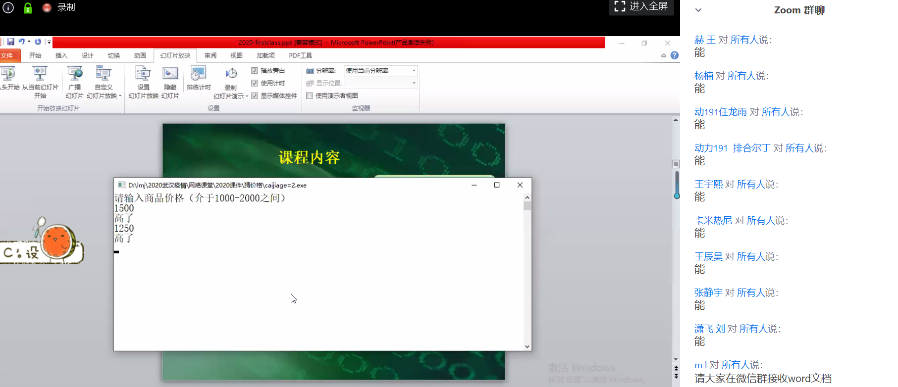Switch to the Insert (插入) ribbon tab

click(61, 56)
